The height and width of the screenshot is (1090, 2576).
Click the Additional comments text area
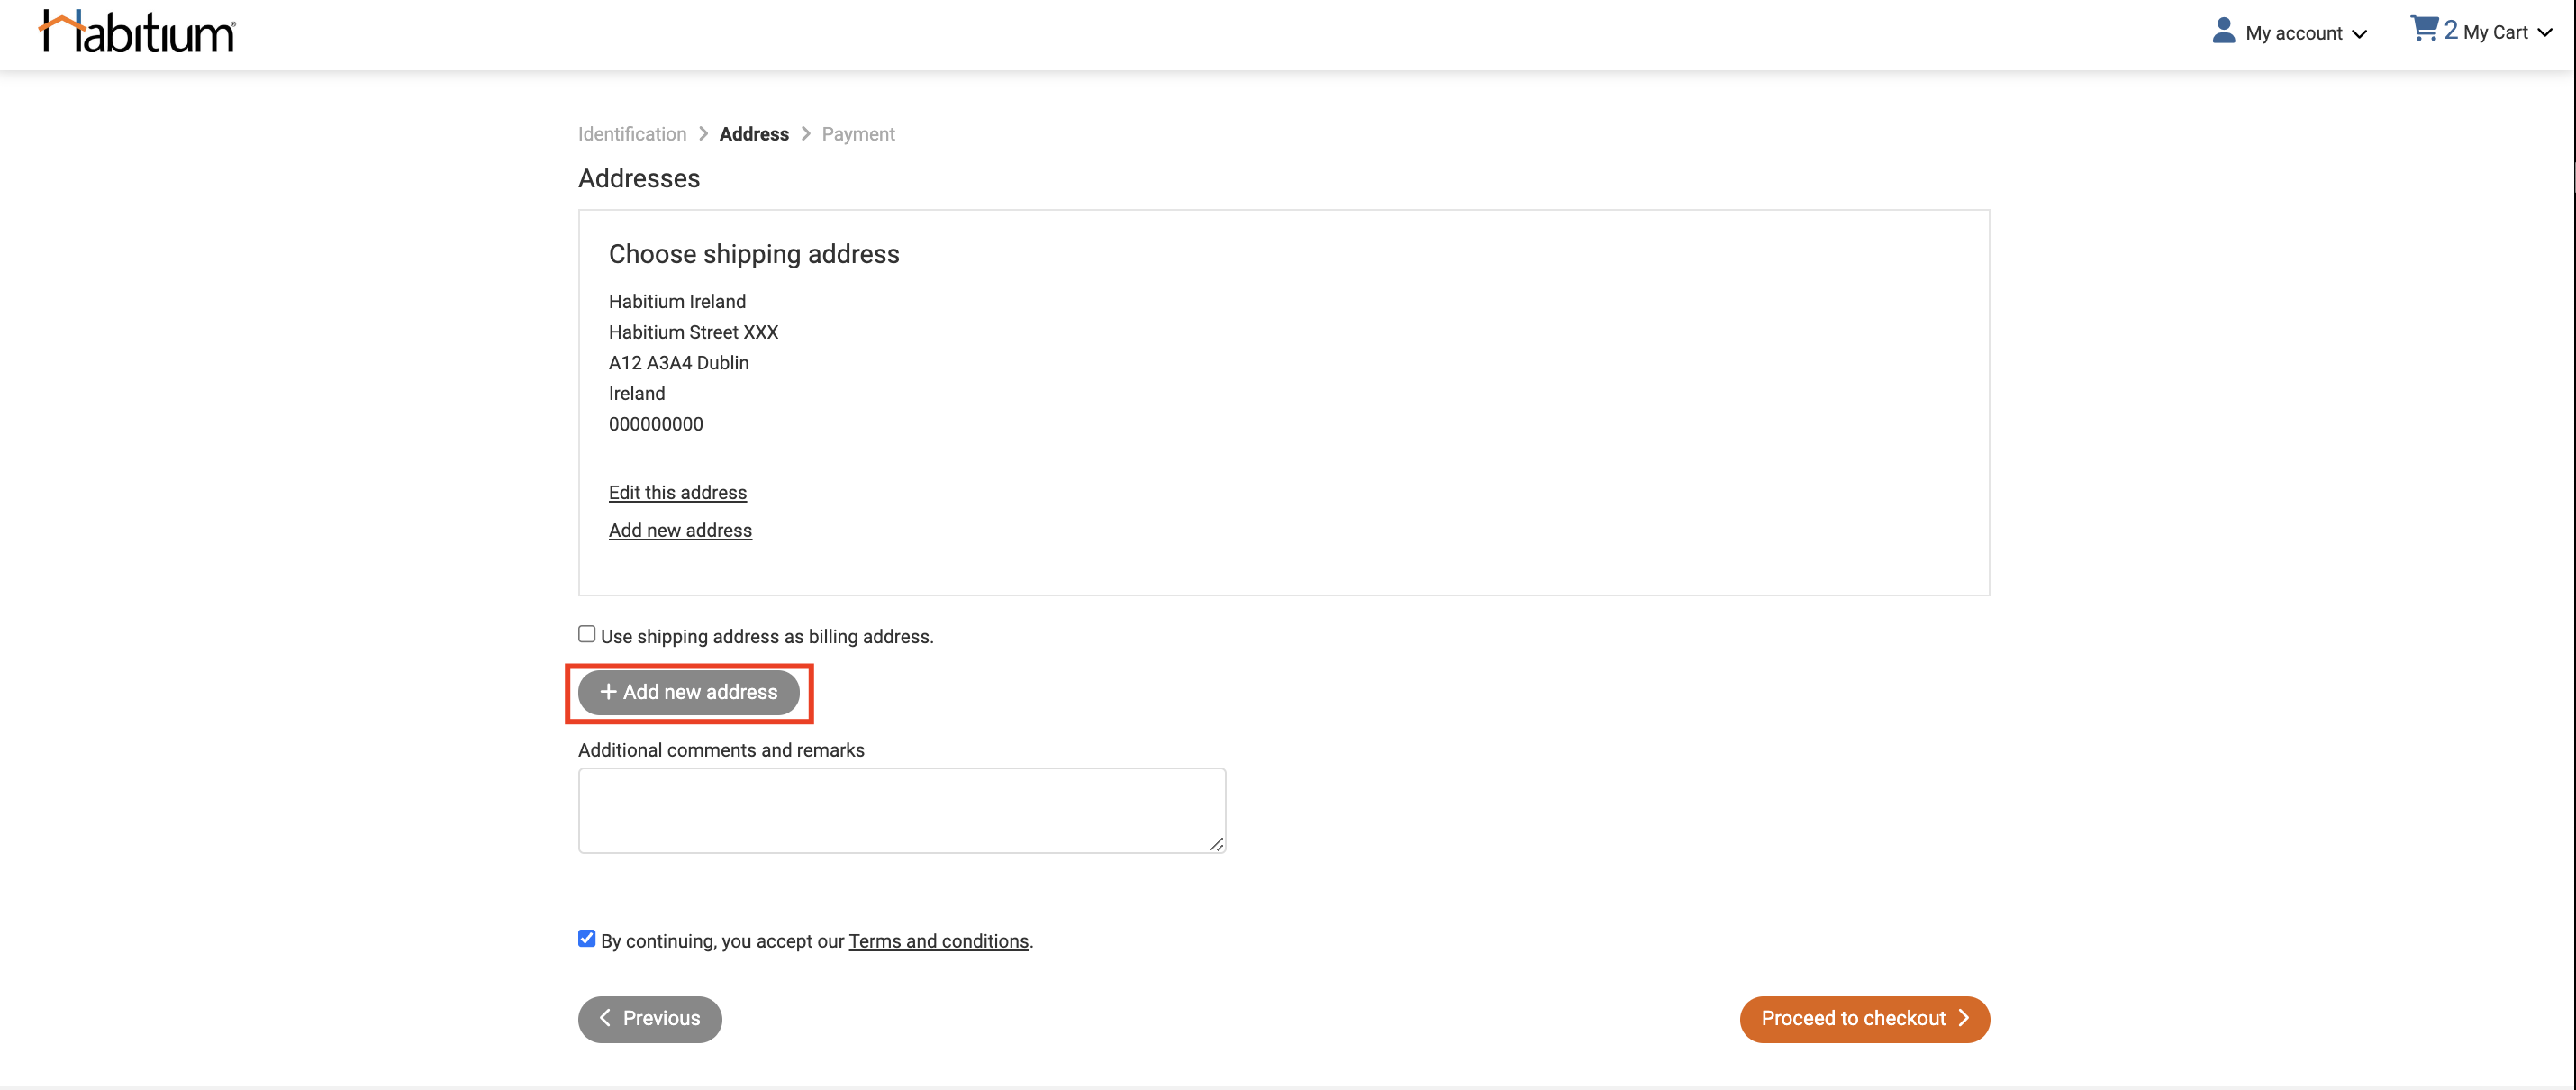[900, 810]
